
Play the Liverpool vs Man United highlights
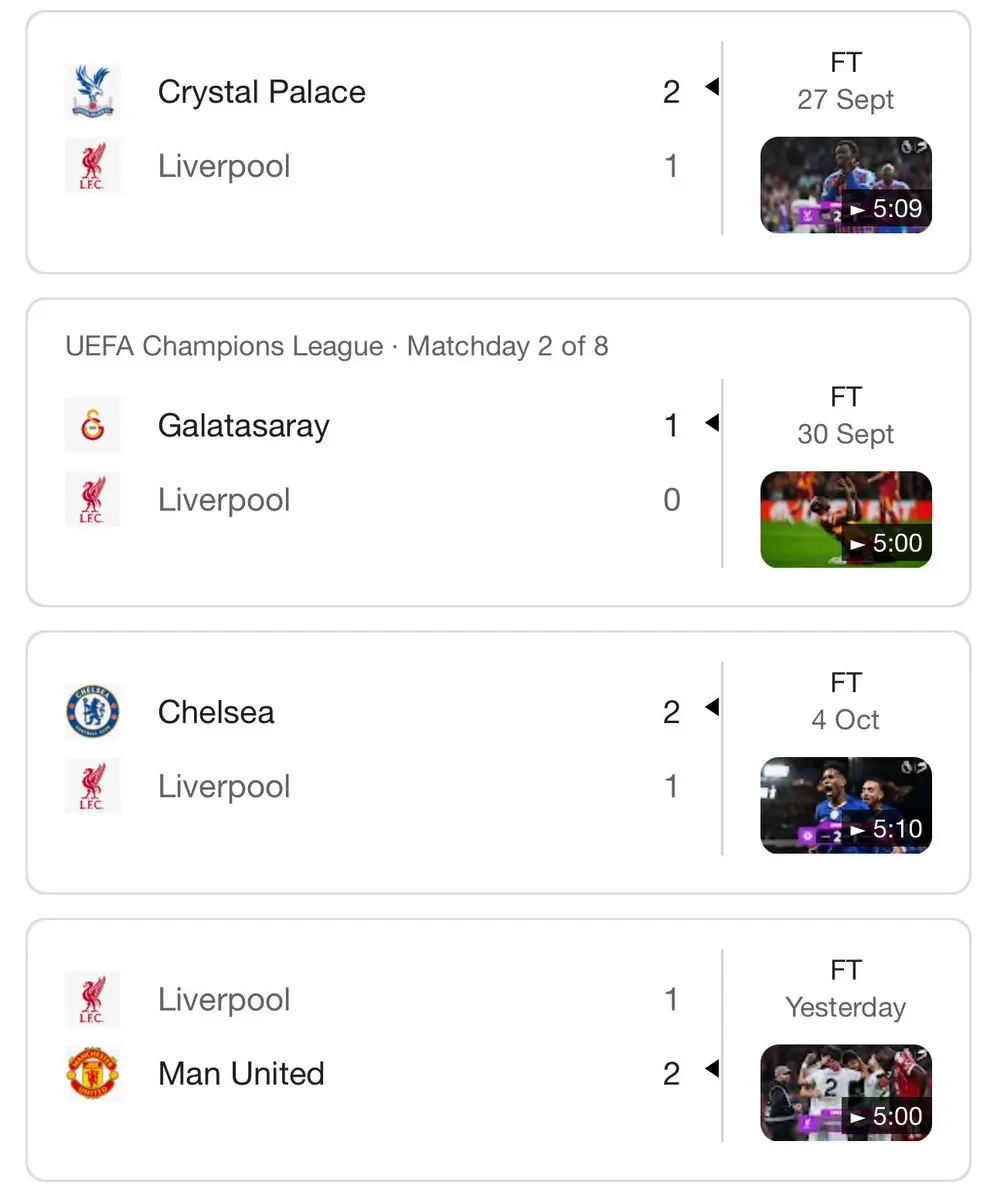(846, 1093)
